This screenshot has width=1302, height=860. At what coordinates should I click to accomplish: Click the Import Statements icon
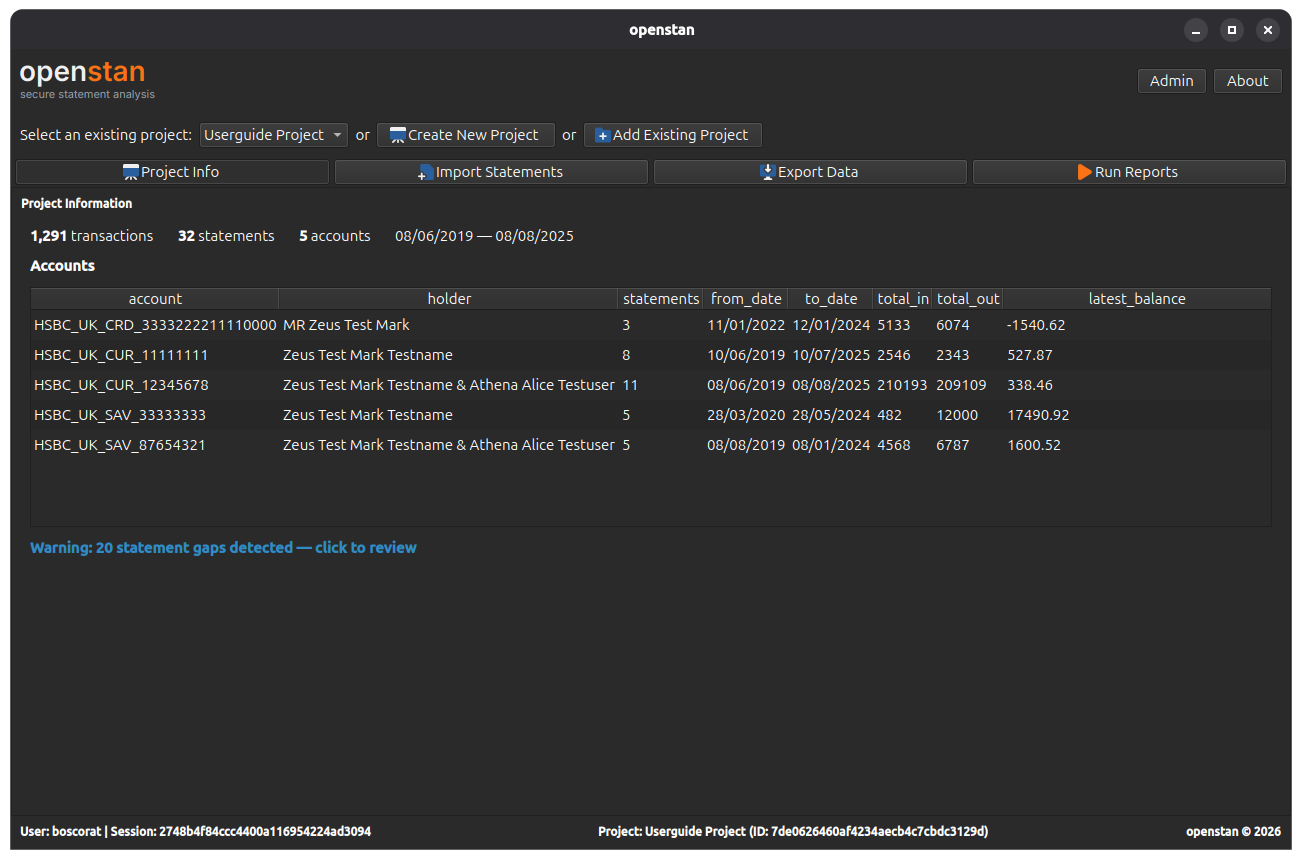(x=425, y=172)
